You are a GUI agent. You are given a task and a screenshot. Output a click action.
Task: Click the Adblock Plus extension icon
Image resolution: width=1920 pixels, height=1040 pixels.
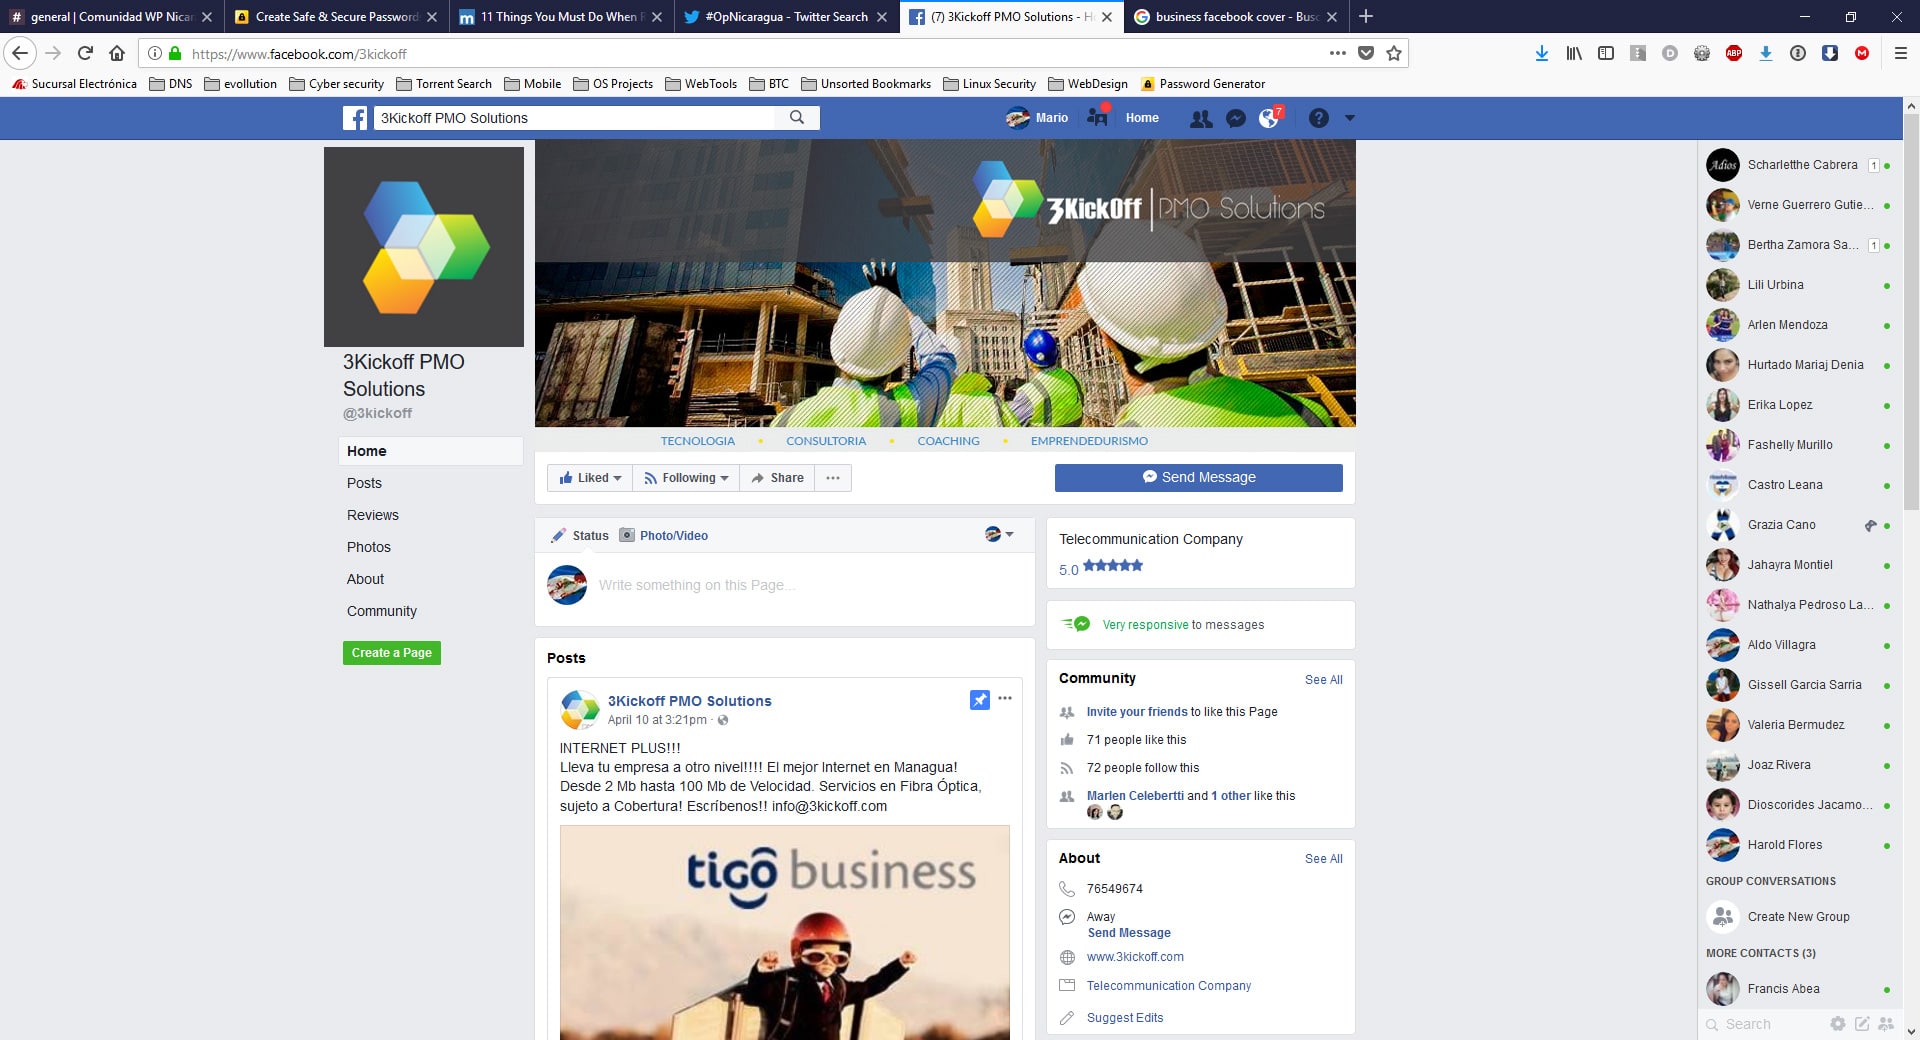coord(1734,53)
